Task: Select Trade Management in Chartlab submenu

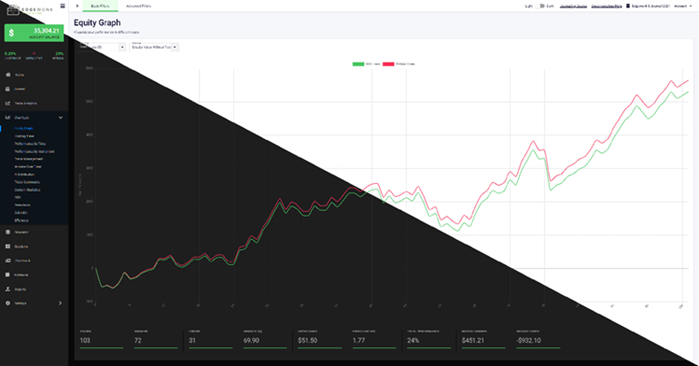Action: [29, 159]
